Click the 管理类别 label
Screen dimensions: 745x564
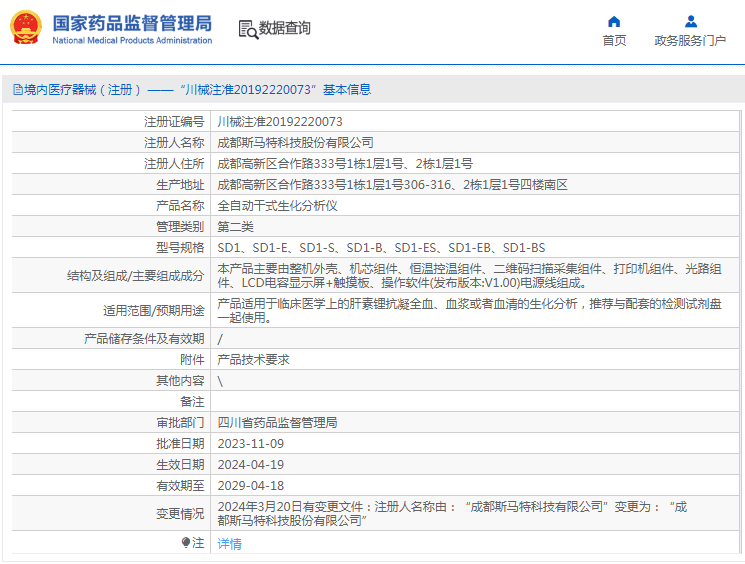pos(180,227)
